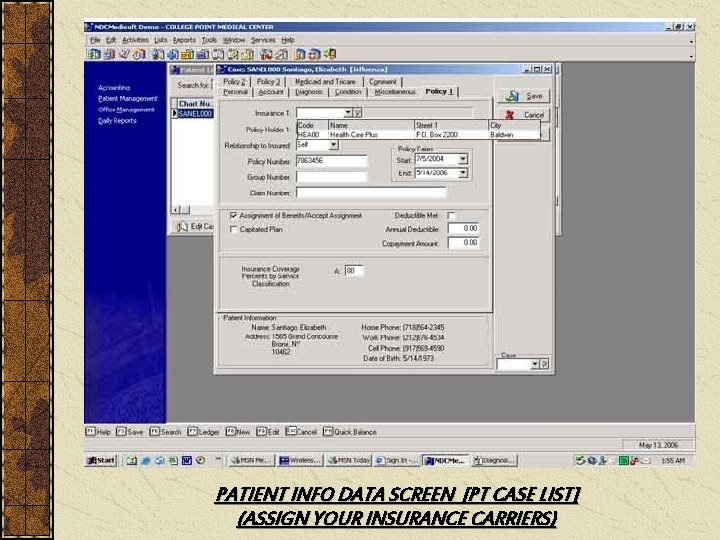Image resolution: width=720 pixels, height=540 pixels.
Task: Select chart number SANEL000 in the Patient List
Action: [195, 113]
